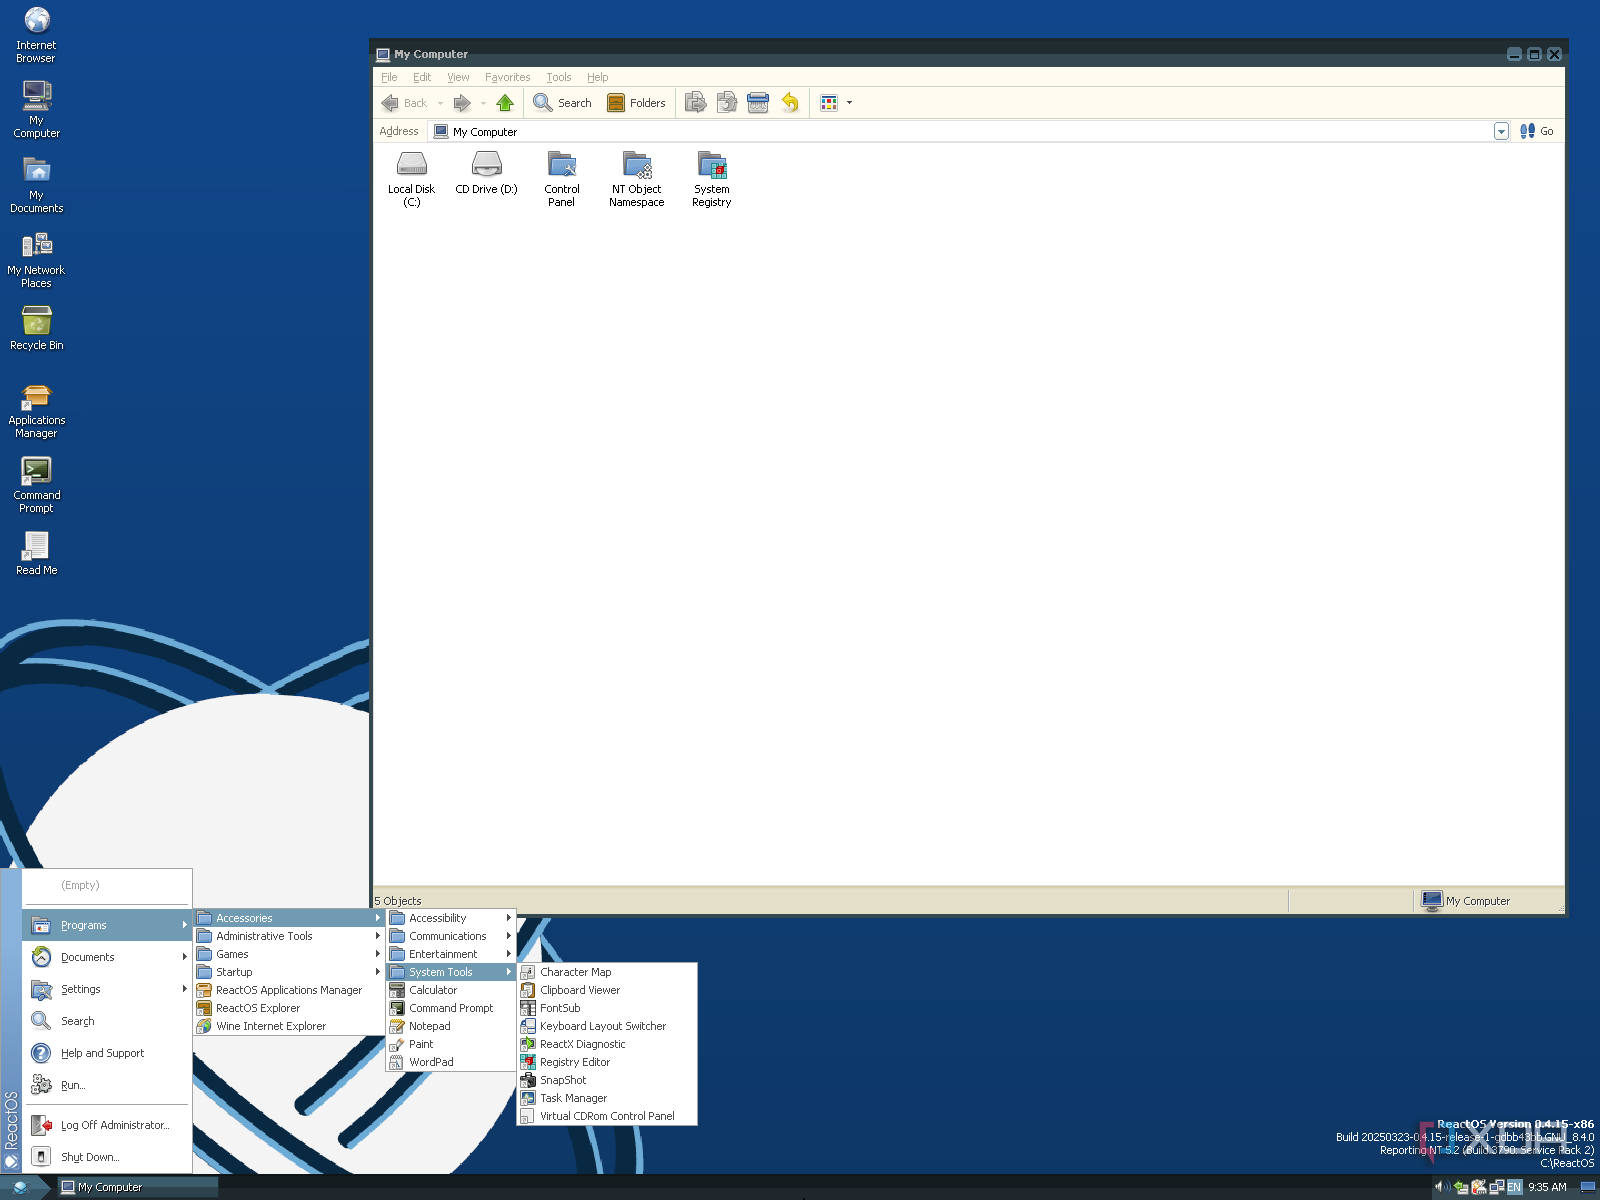
Task: Click the green Up folder arrow
Action: pyautogui.click(x=505, y=103)
